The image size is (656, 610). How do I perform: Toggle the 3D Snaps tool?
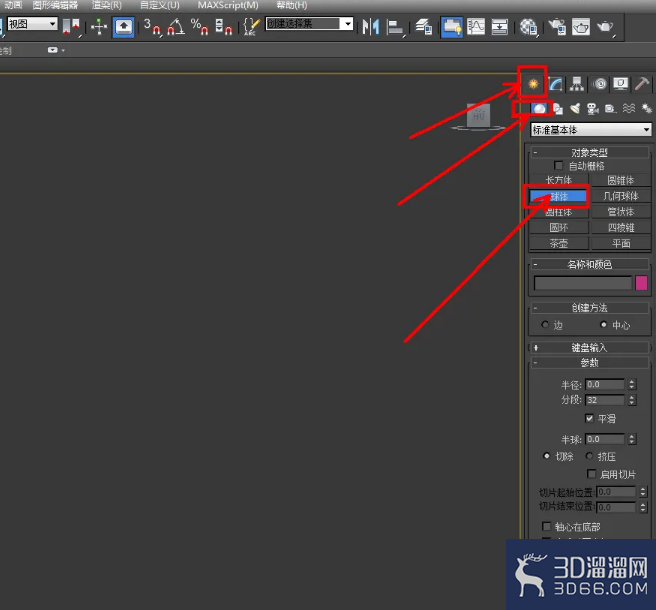(x=152, y=27)
